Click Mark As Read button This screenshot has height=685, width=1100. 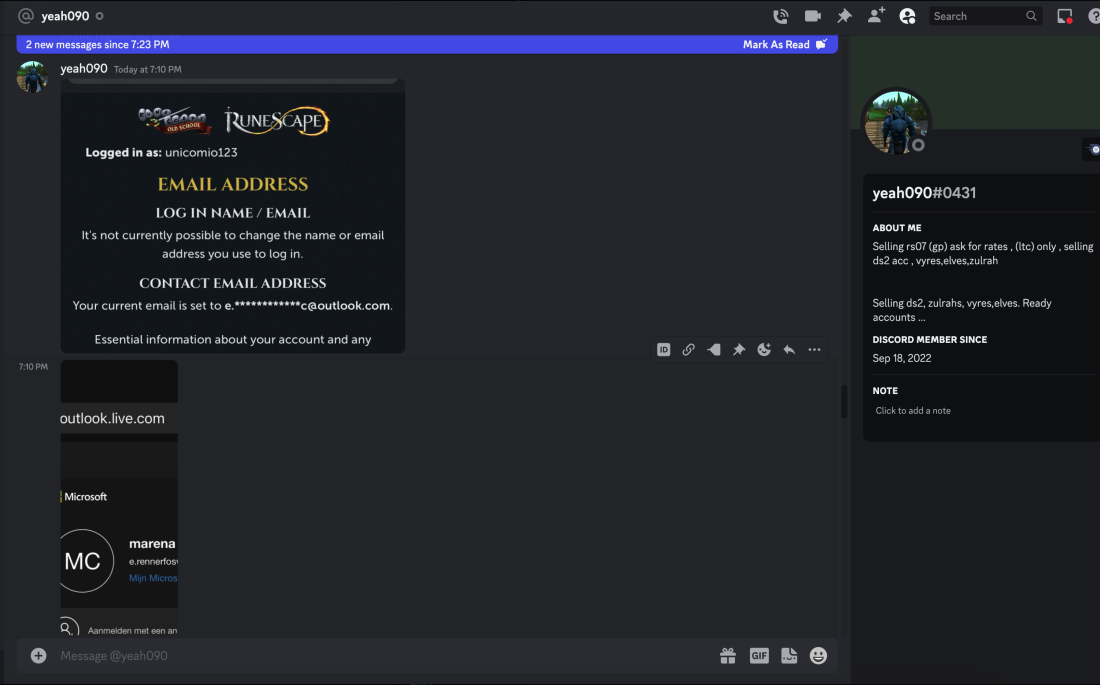pyautogui.click(x=785, y=44)
